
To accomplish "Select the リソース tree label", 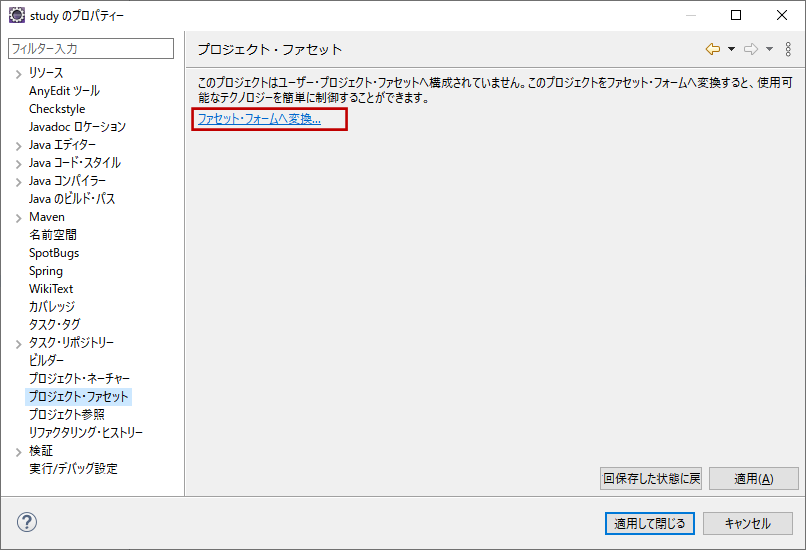I will tap(46, 73).
